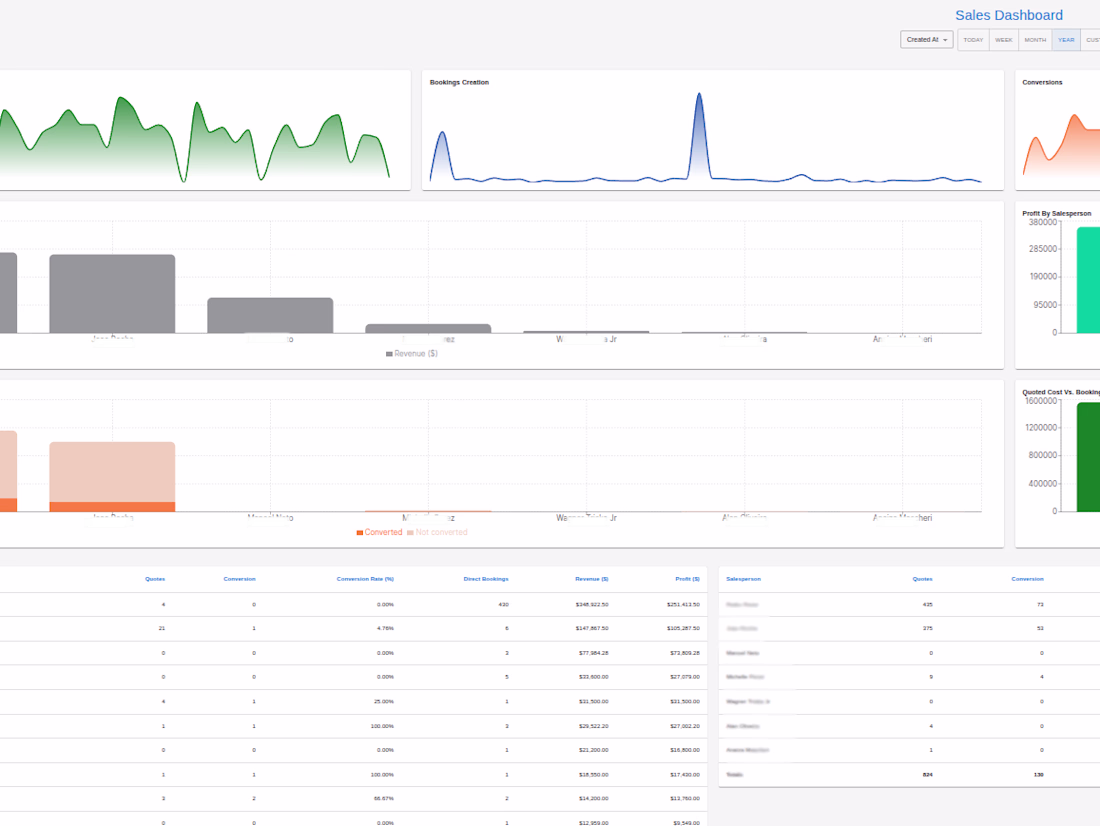The image size is (1100, 826).
Task: Switch to the WEEK range tab
Action: coord(1004,40)
